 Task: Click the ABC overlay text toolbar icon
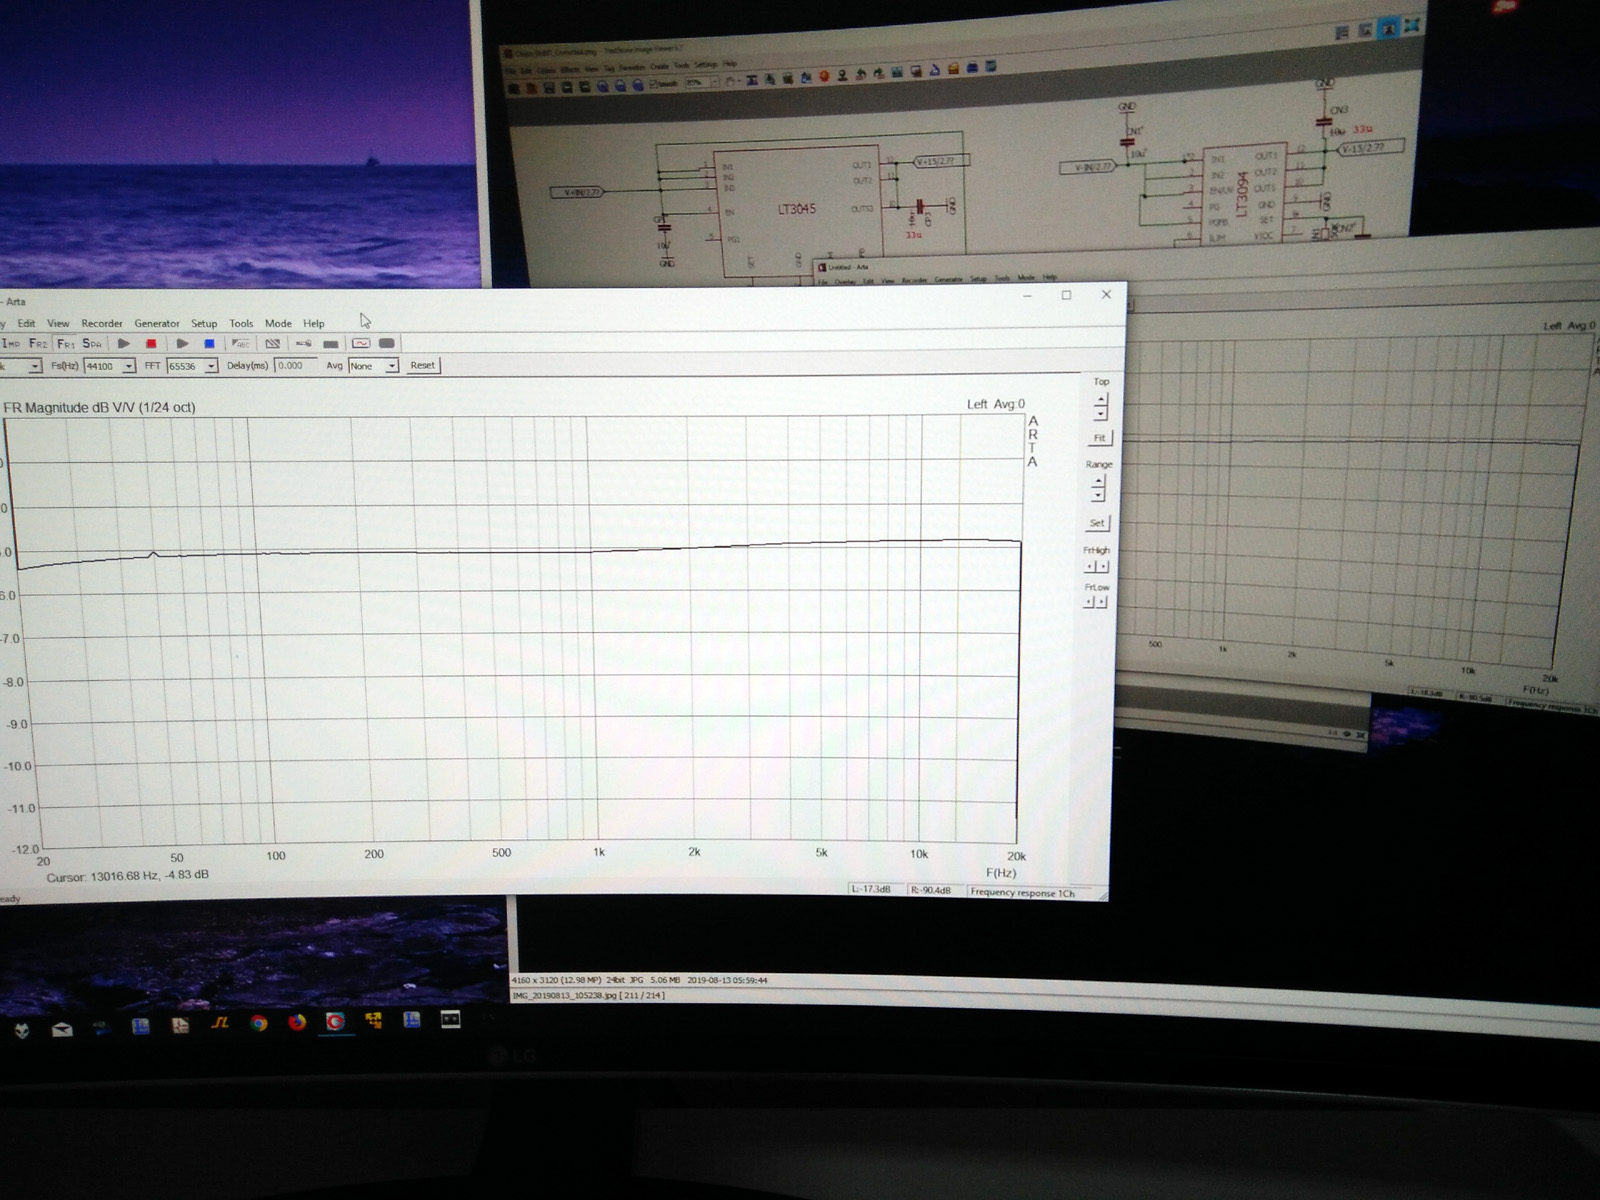[241, 343]
